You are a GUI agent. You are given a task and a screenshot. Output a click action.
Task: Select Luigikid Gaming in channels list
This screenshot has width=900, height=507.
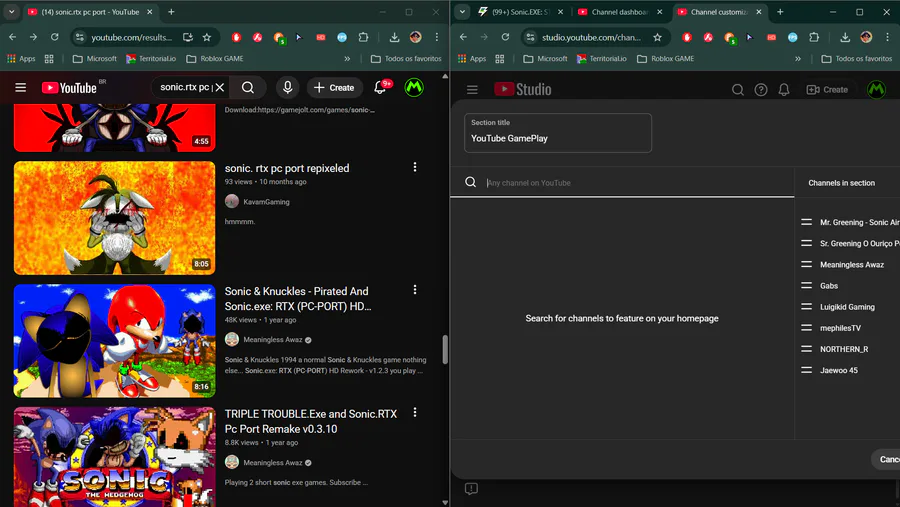pyautogui.click(x=847, y=307)
